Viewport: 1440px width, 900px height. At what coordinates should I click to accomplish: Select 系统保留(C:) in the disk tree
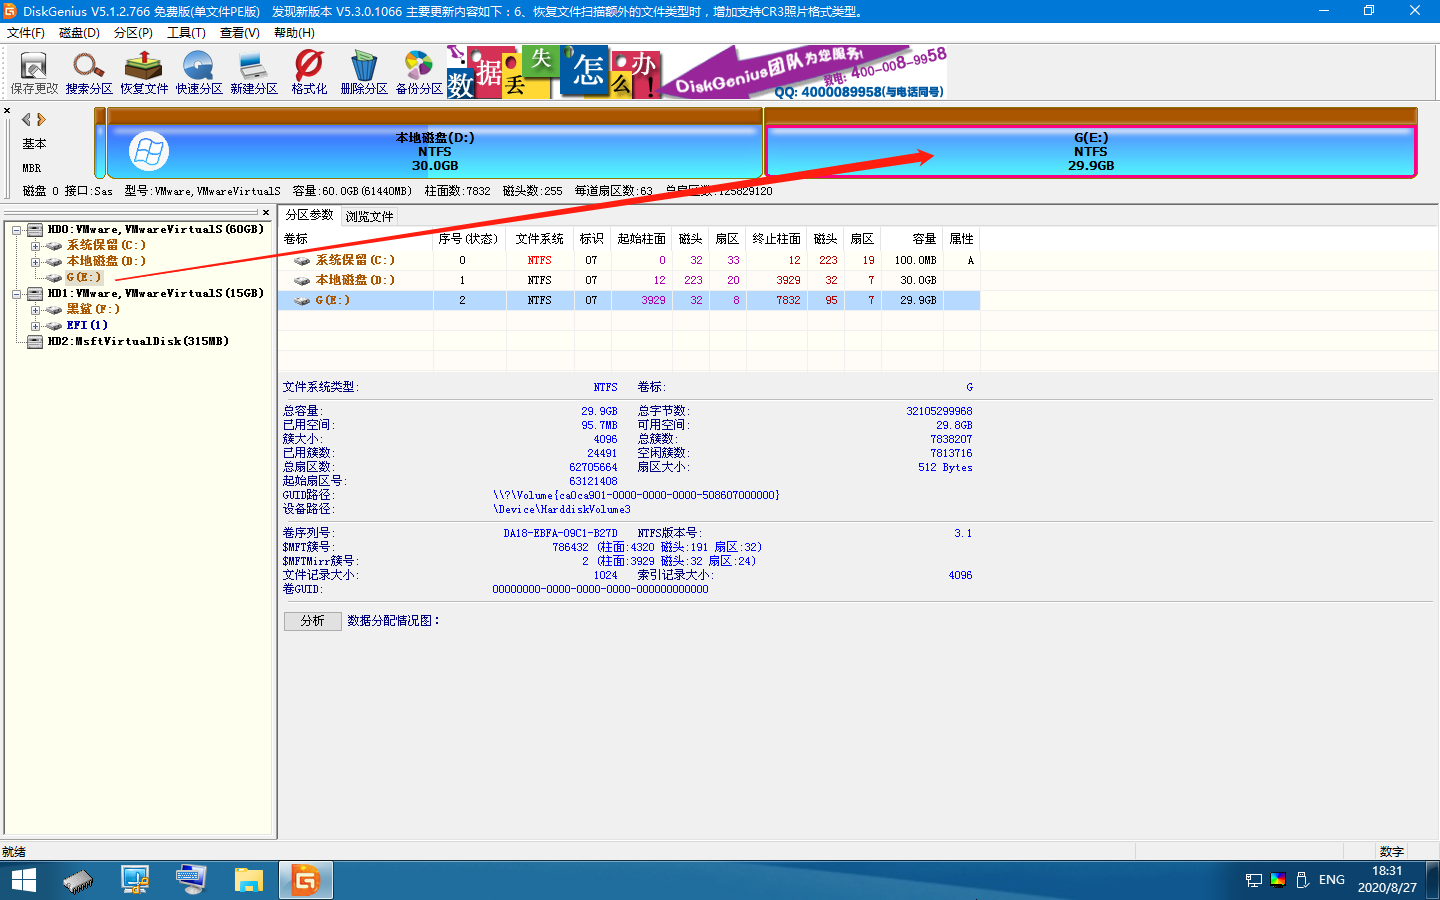(x=106, y=245)
